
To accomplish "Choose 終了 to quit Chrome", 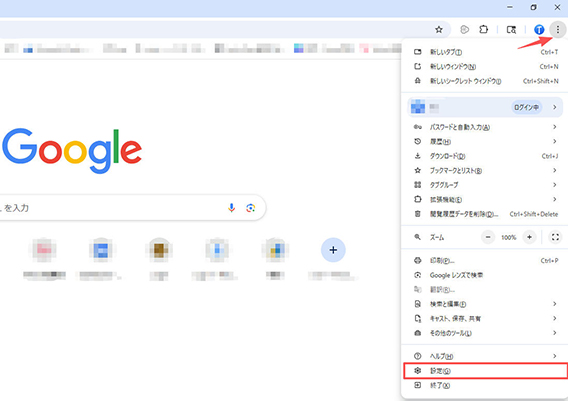I will [x=484, y=385].
